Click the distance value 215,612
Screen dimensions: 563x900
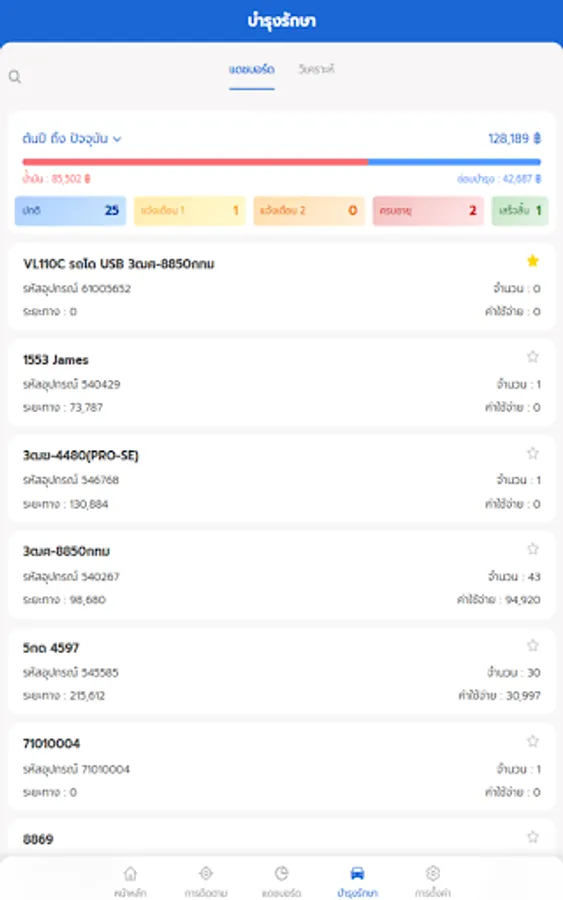point(87,696)
